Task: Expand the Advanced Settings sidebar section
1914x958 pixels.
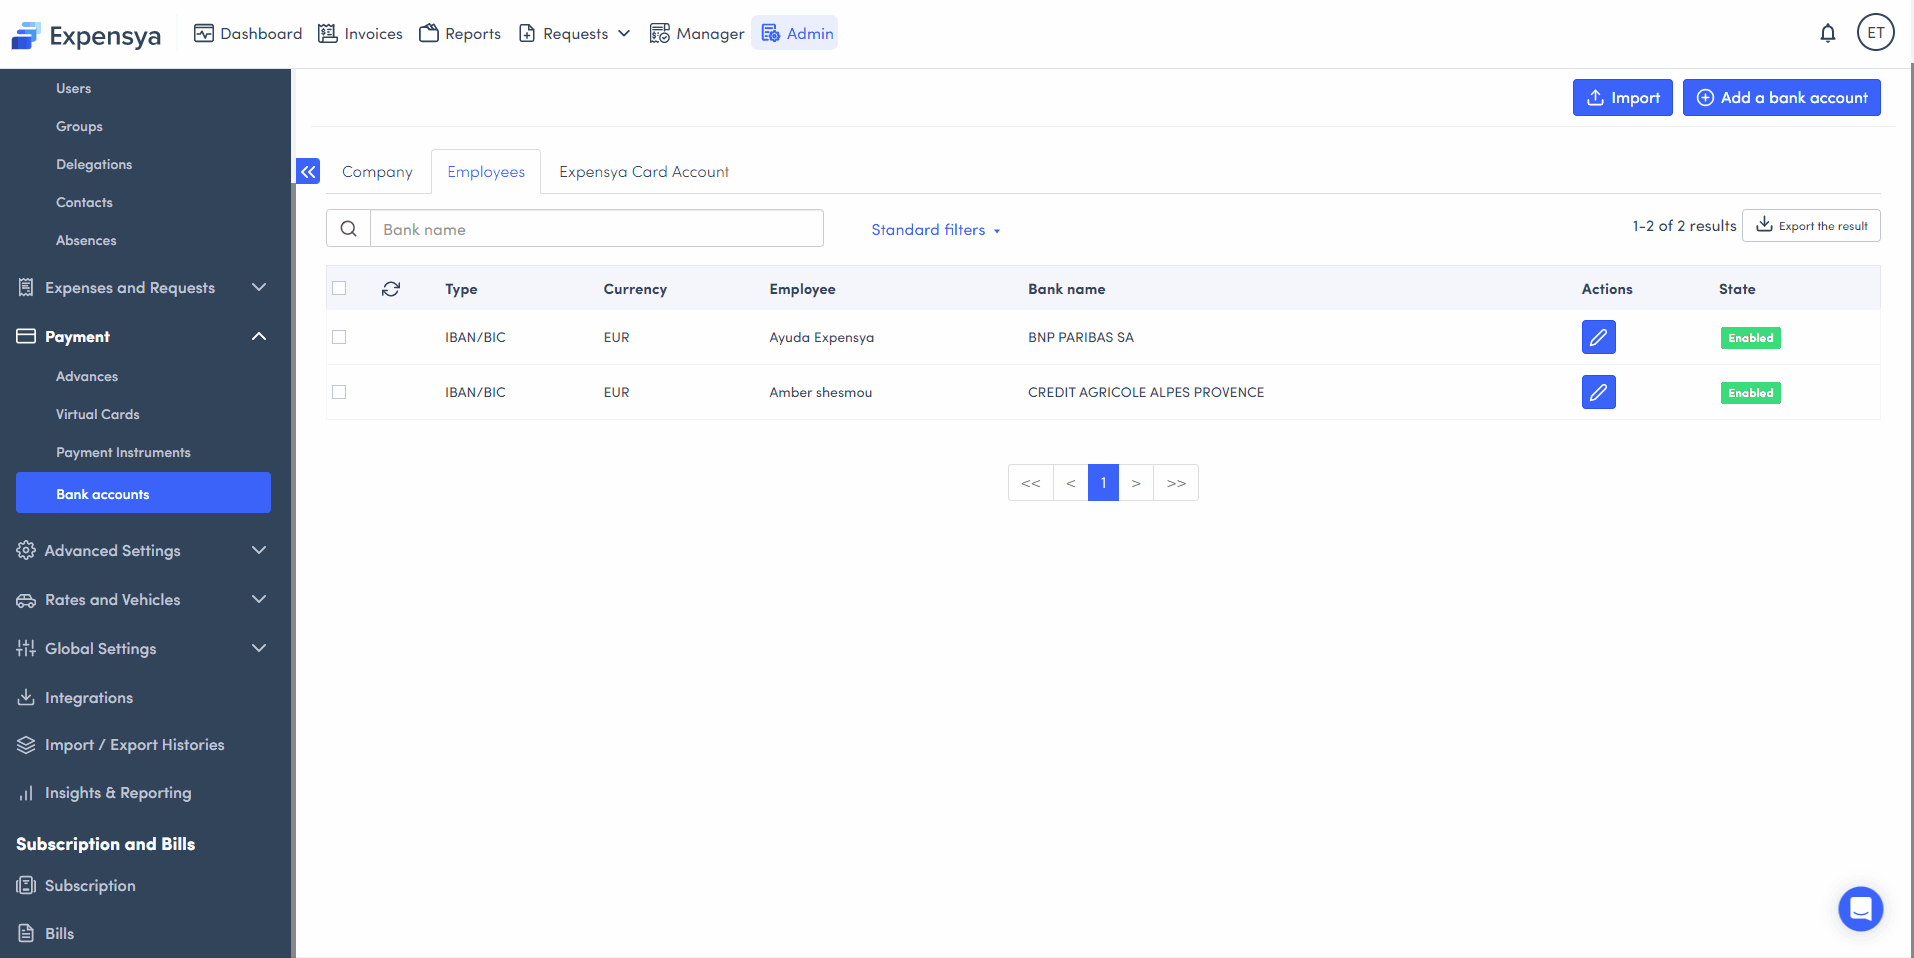Action: [142, 551]
